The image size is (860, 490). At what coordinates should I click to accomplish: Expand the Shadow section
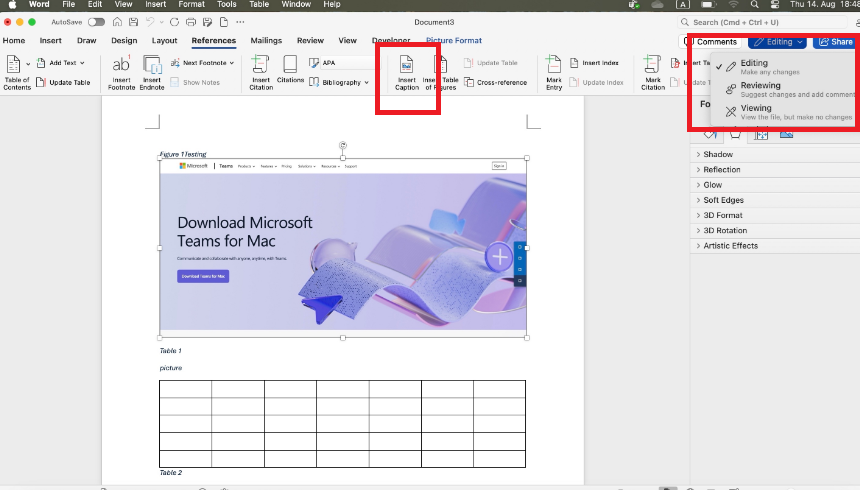pyautogui.click(x=718, y=154)
